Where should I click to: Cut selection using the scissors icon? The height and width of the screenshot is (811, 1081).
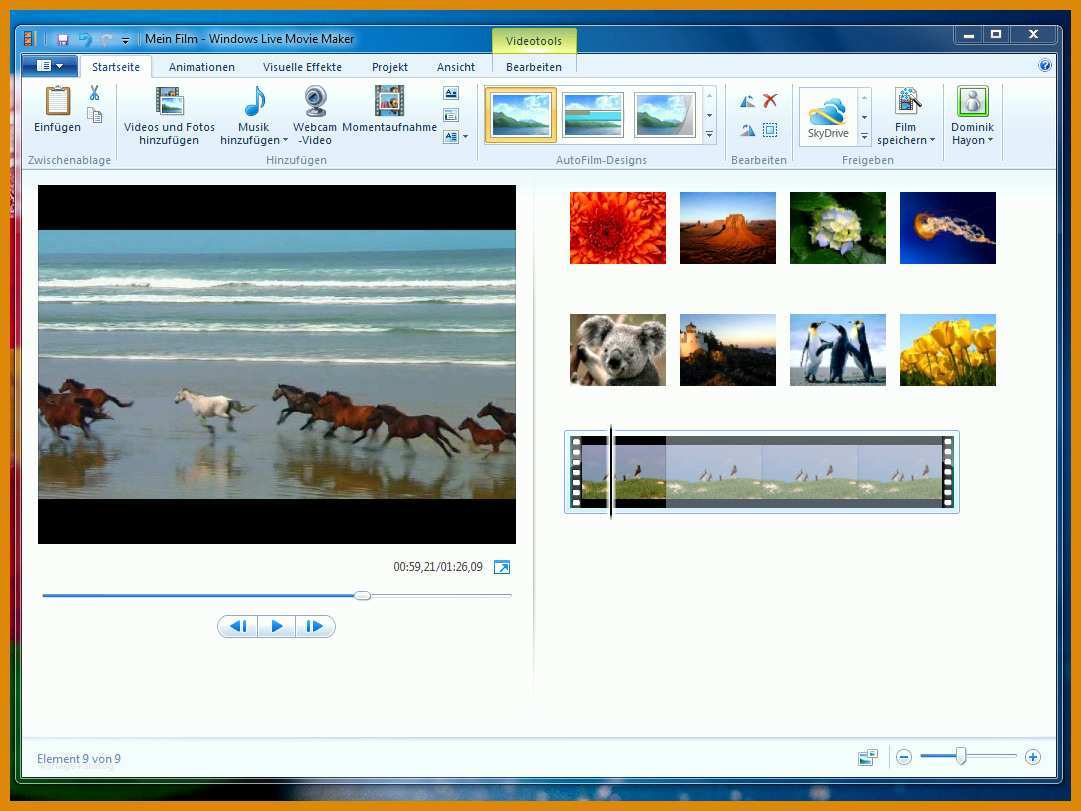[x=94, y=92]
